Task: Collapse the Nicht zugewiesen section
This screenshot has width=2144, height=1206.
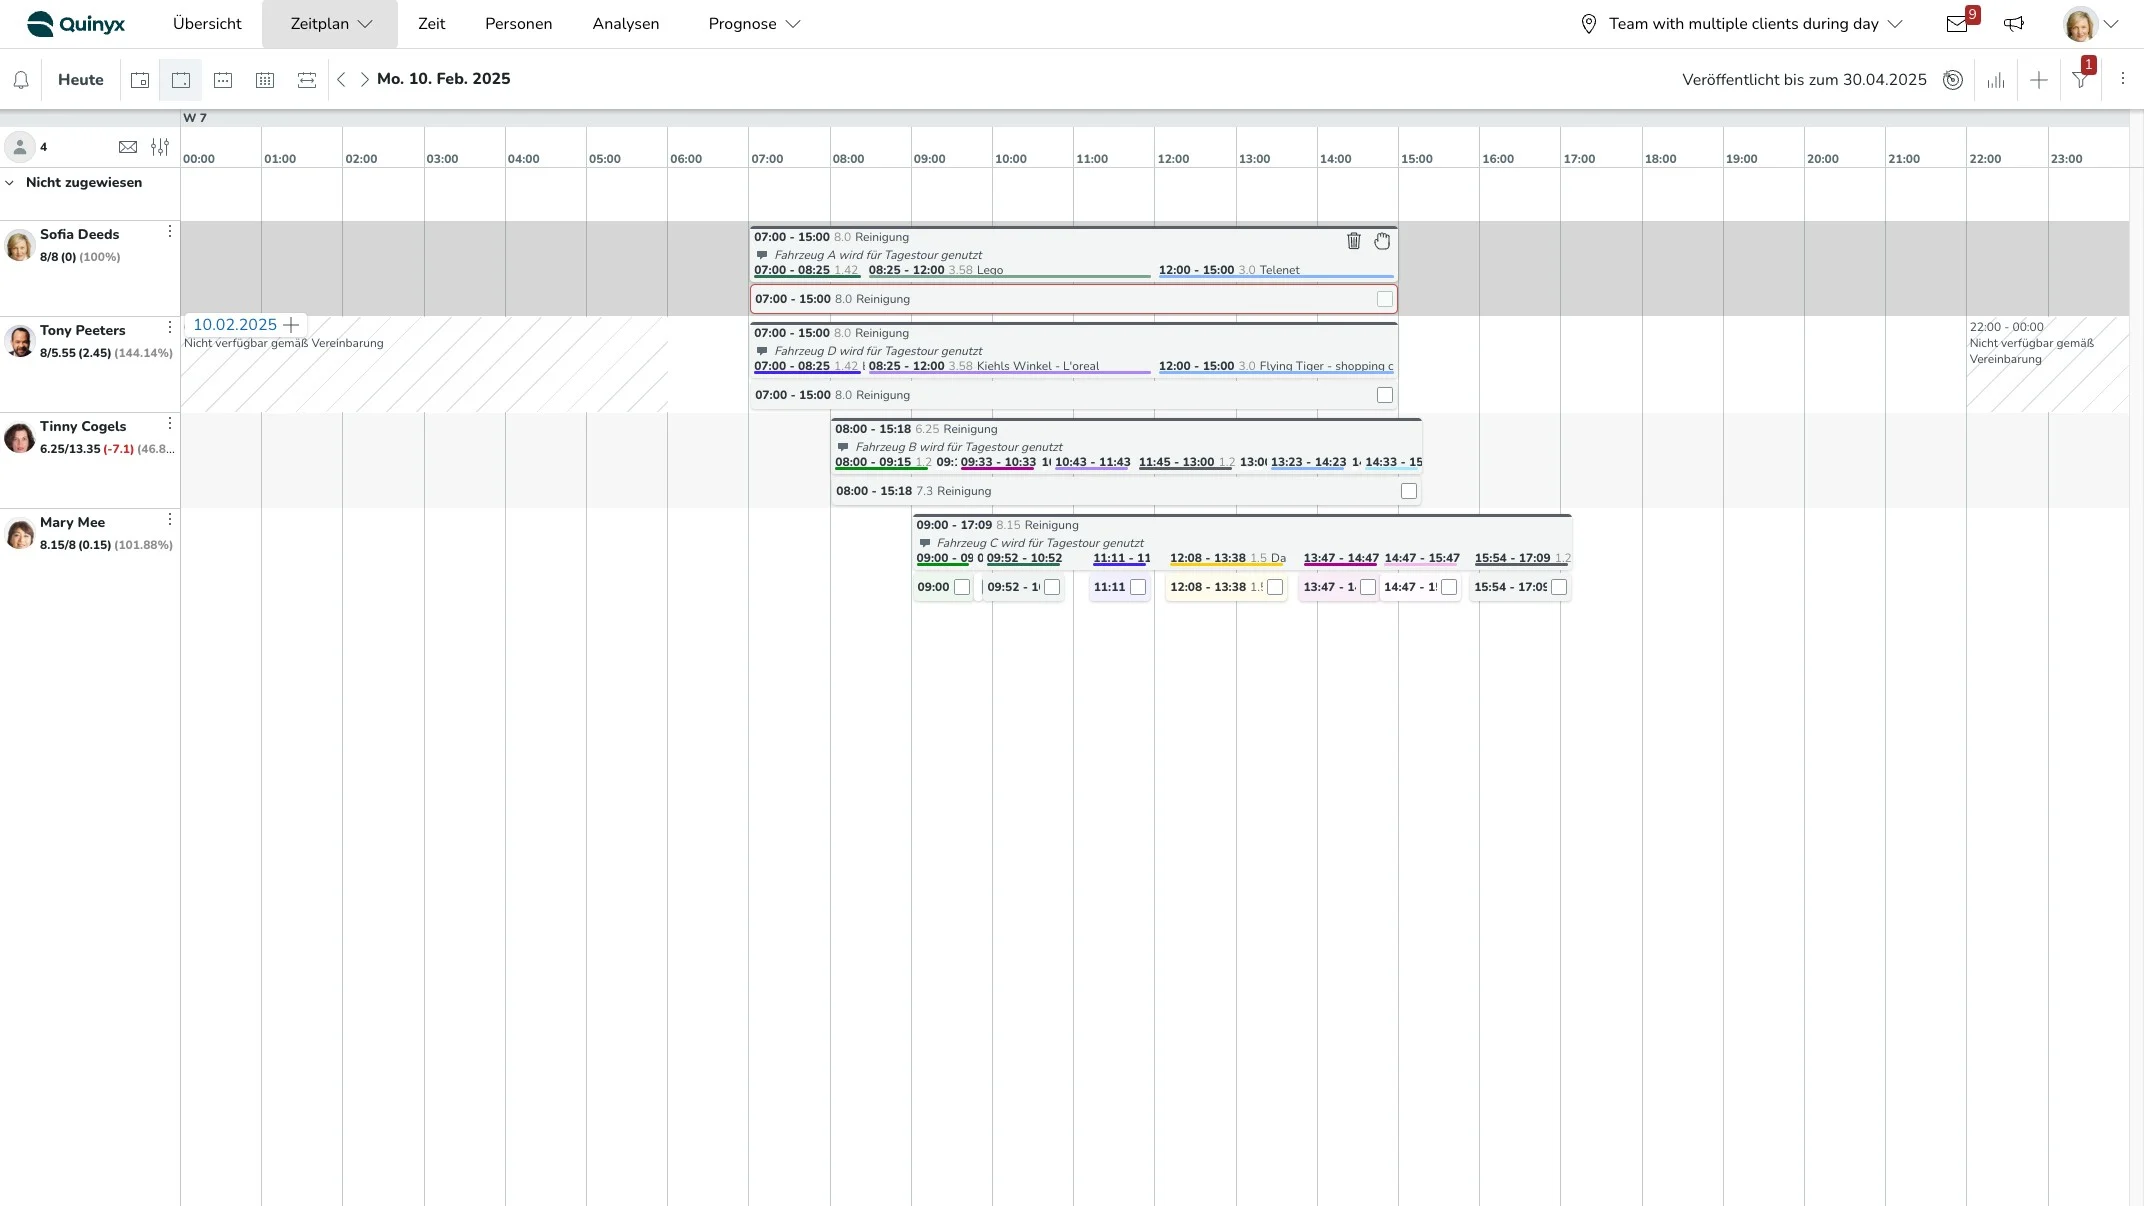Action: click(x=10, y=183)
